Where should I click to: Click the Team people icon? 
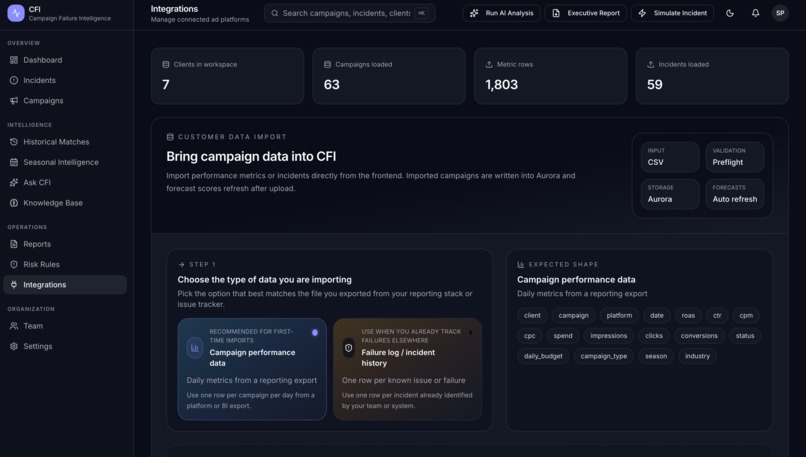(14, 326)
